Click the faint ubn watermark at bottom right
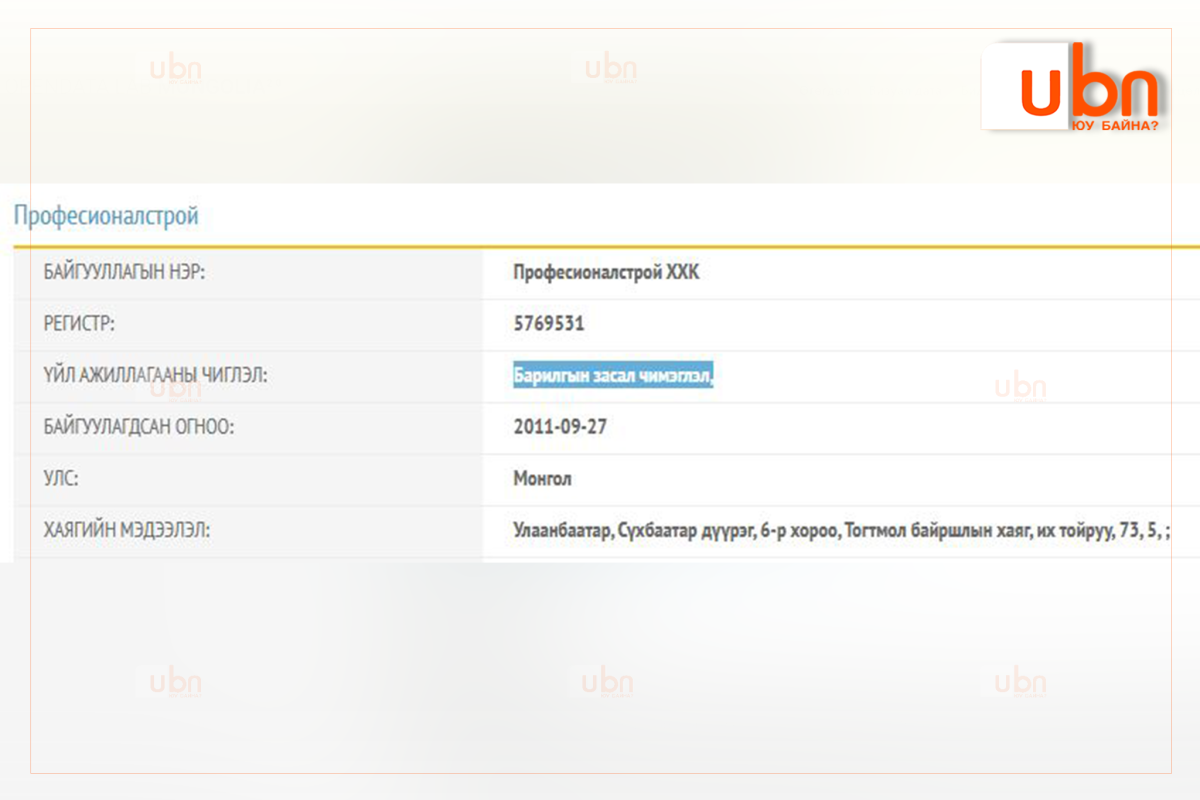This screenshot has height=800, width=1200. 1020,683
